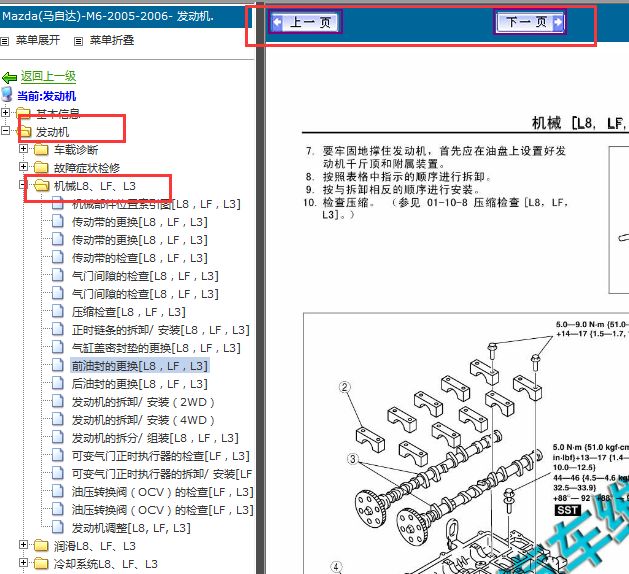Click the 菜单展开 expand menu option
Image resolution: width=629 pixels, height=574 pixels.
point(38,40)
